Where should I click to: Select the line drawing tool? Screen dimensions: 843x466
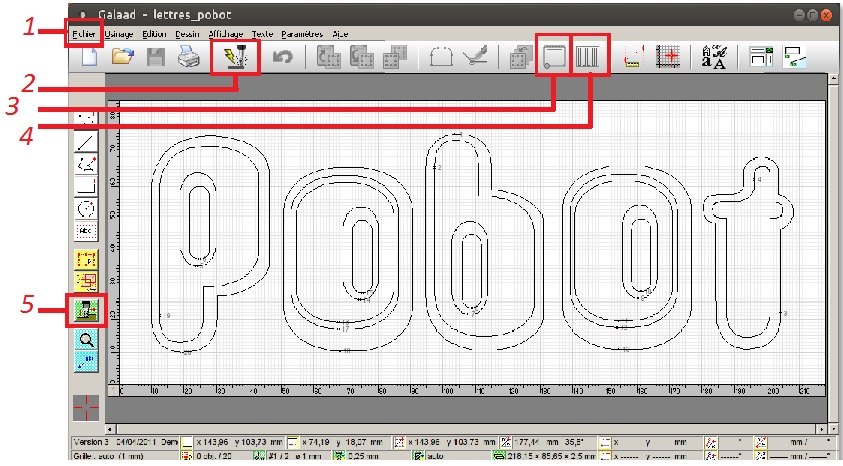coord(86,141)
